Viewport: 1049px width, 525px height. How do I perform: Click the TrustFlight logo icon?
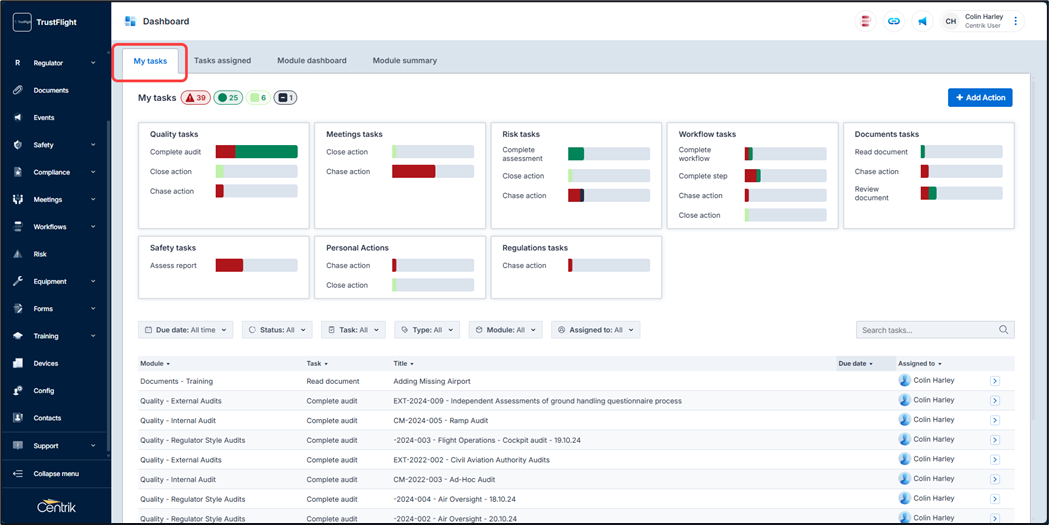pos(22,22)
